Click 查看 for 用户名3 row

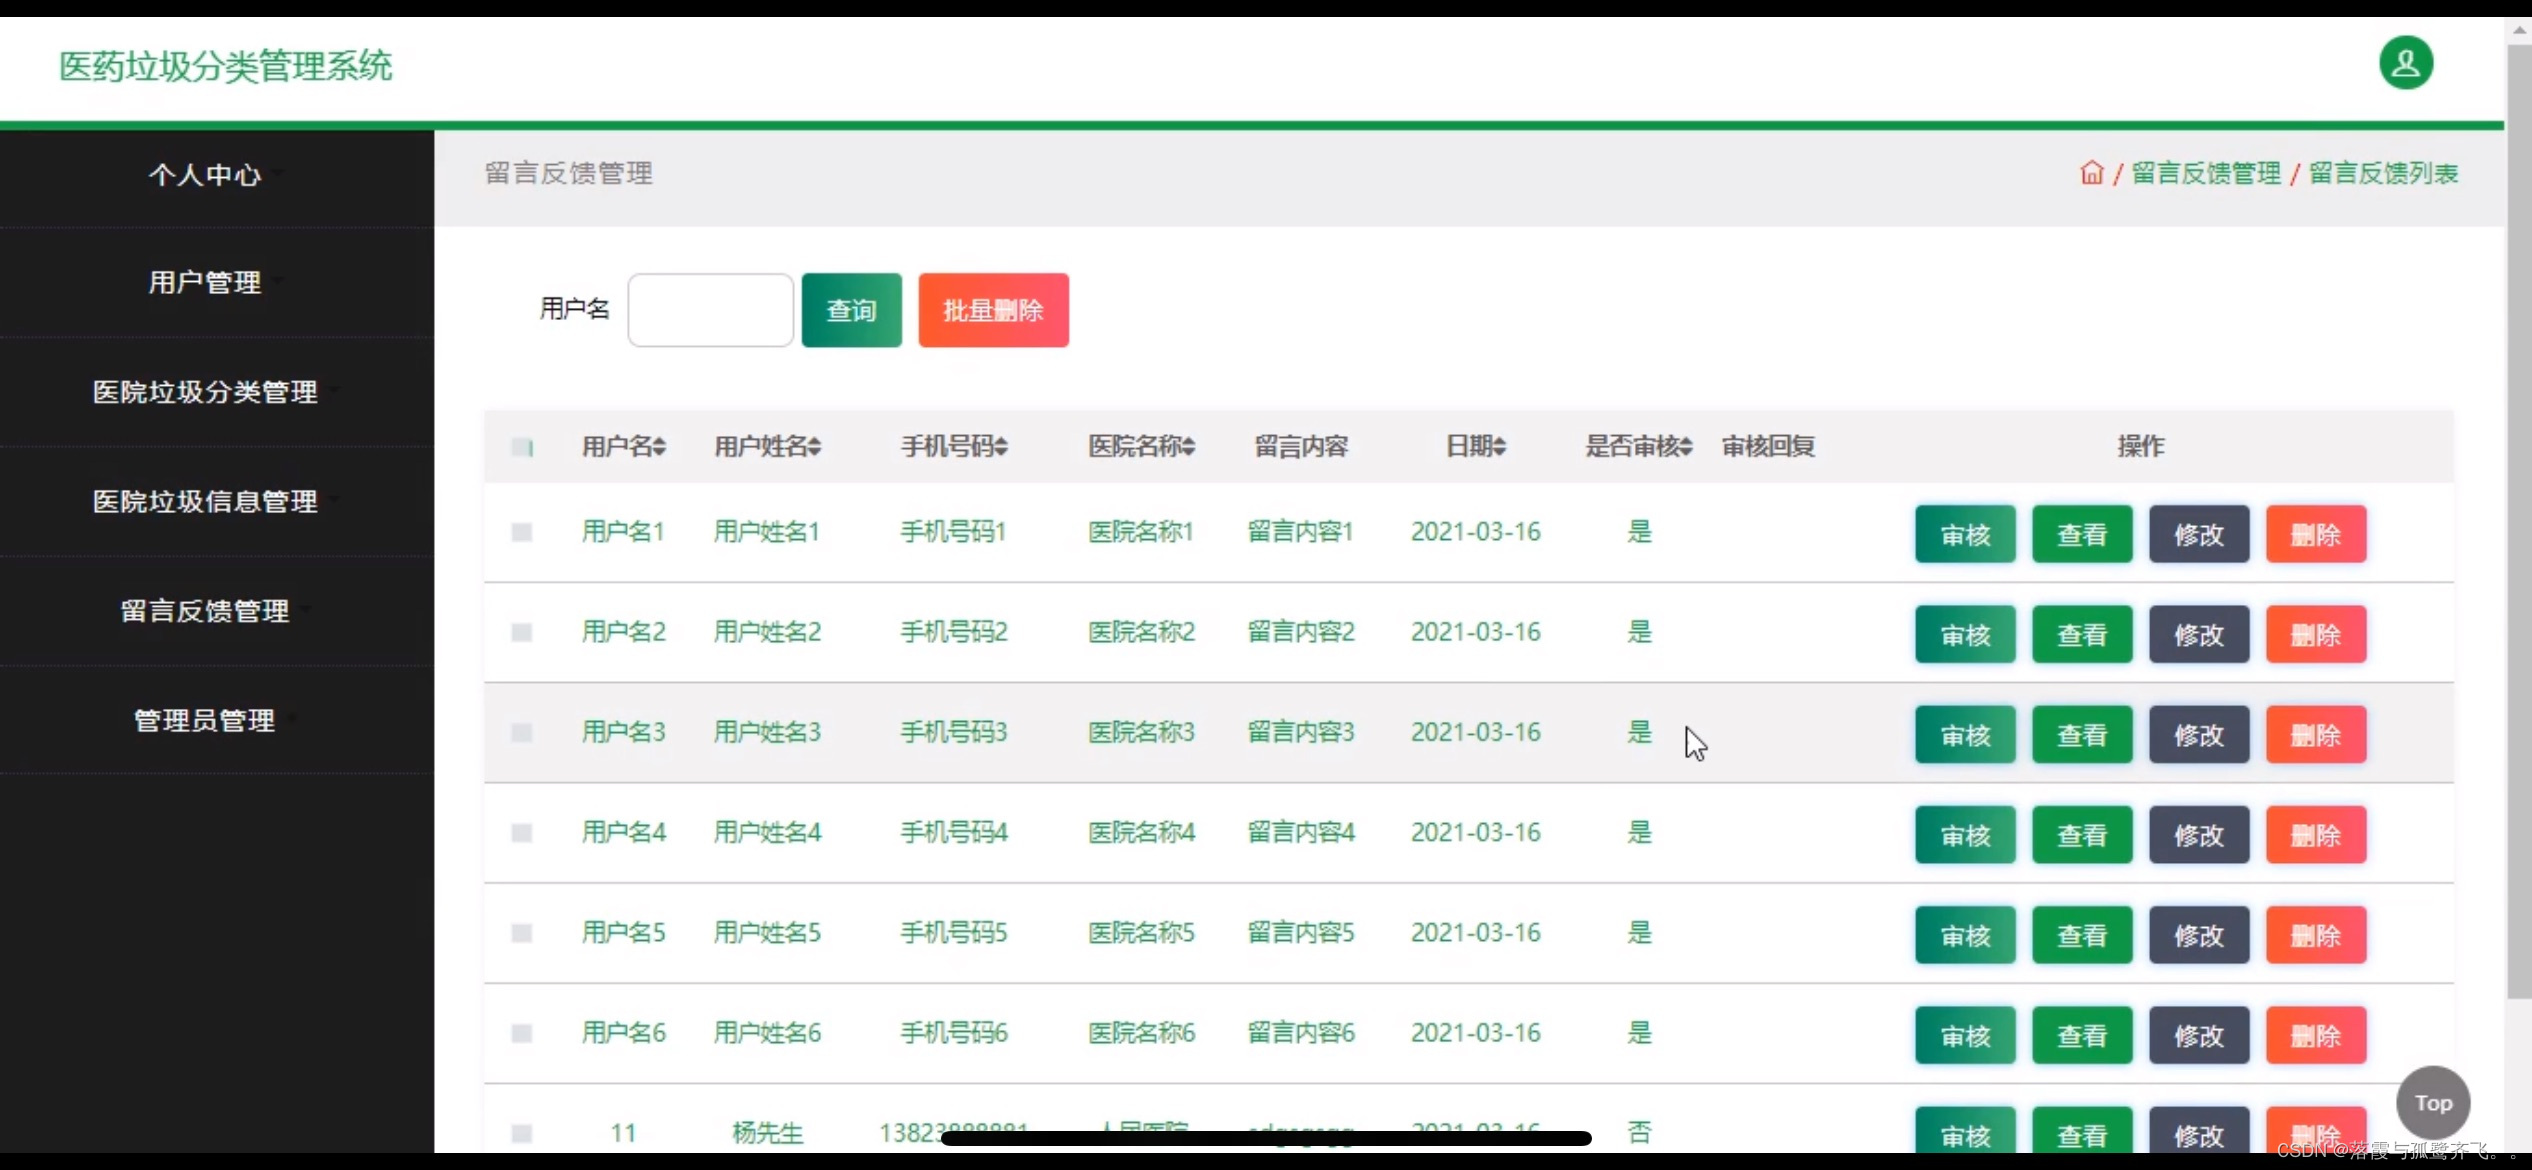click(x=2082, y=734)
